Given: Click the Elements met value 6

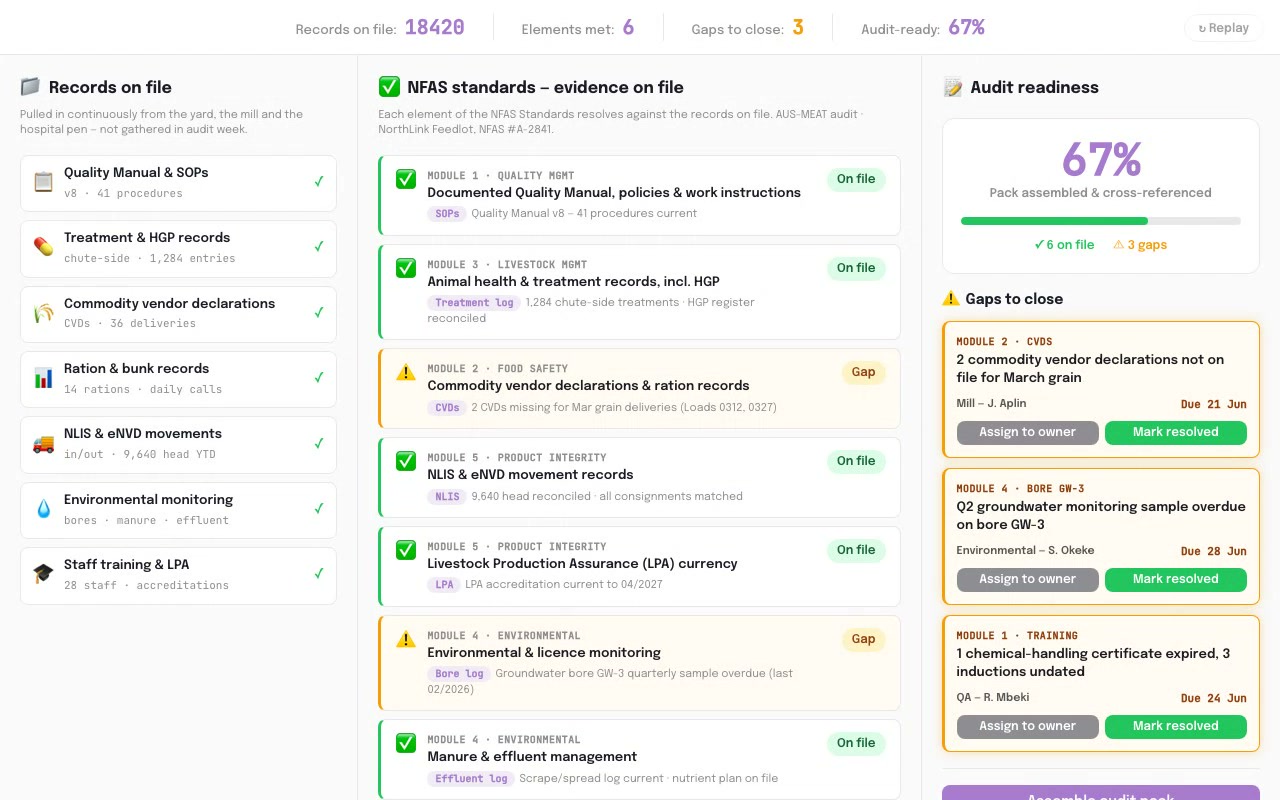Looking at the screenshot, I should point(628,28).
